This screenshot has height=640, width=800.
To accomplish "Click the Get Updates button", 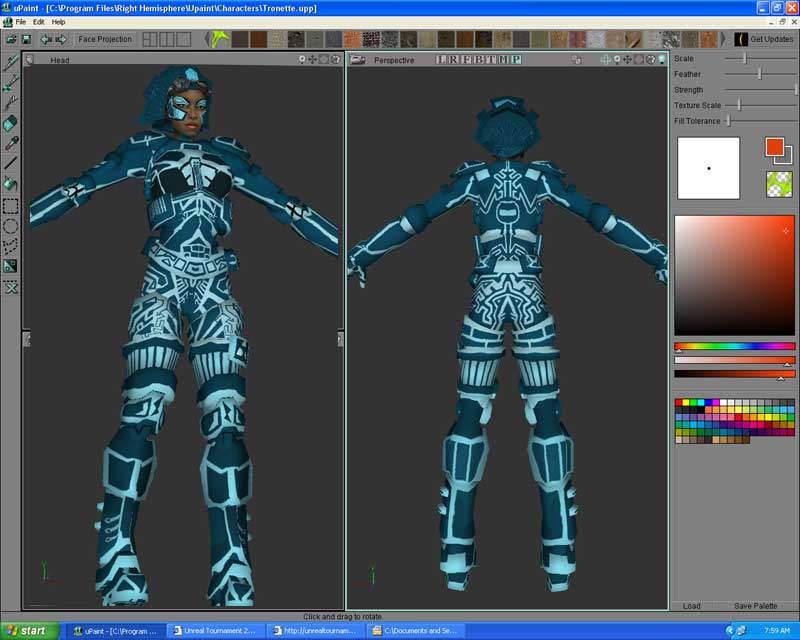I will coord(765,39).
